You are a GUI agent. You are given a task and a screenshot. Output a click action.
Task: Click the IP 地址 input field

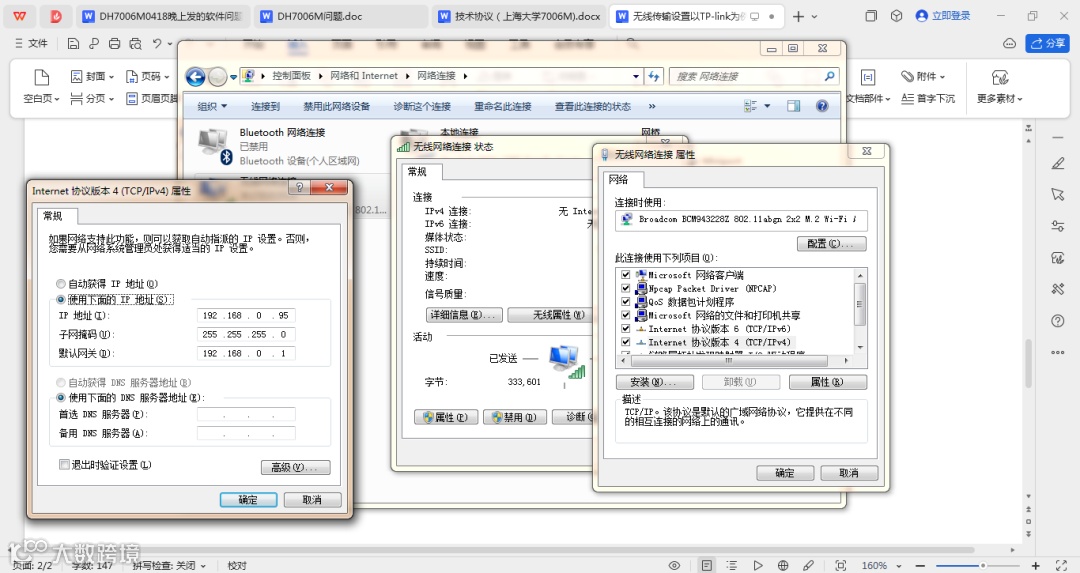click(x=246, y=315)
